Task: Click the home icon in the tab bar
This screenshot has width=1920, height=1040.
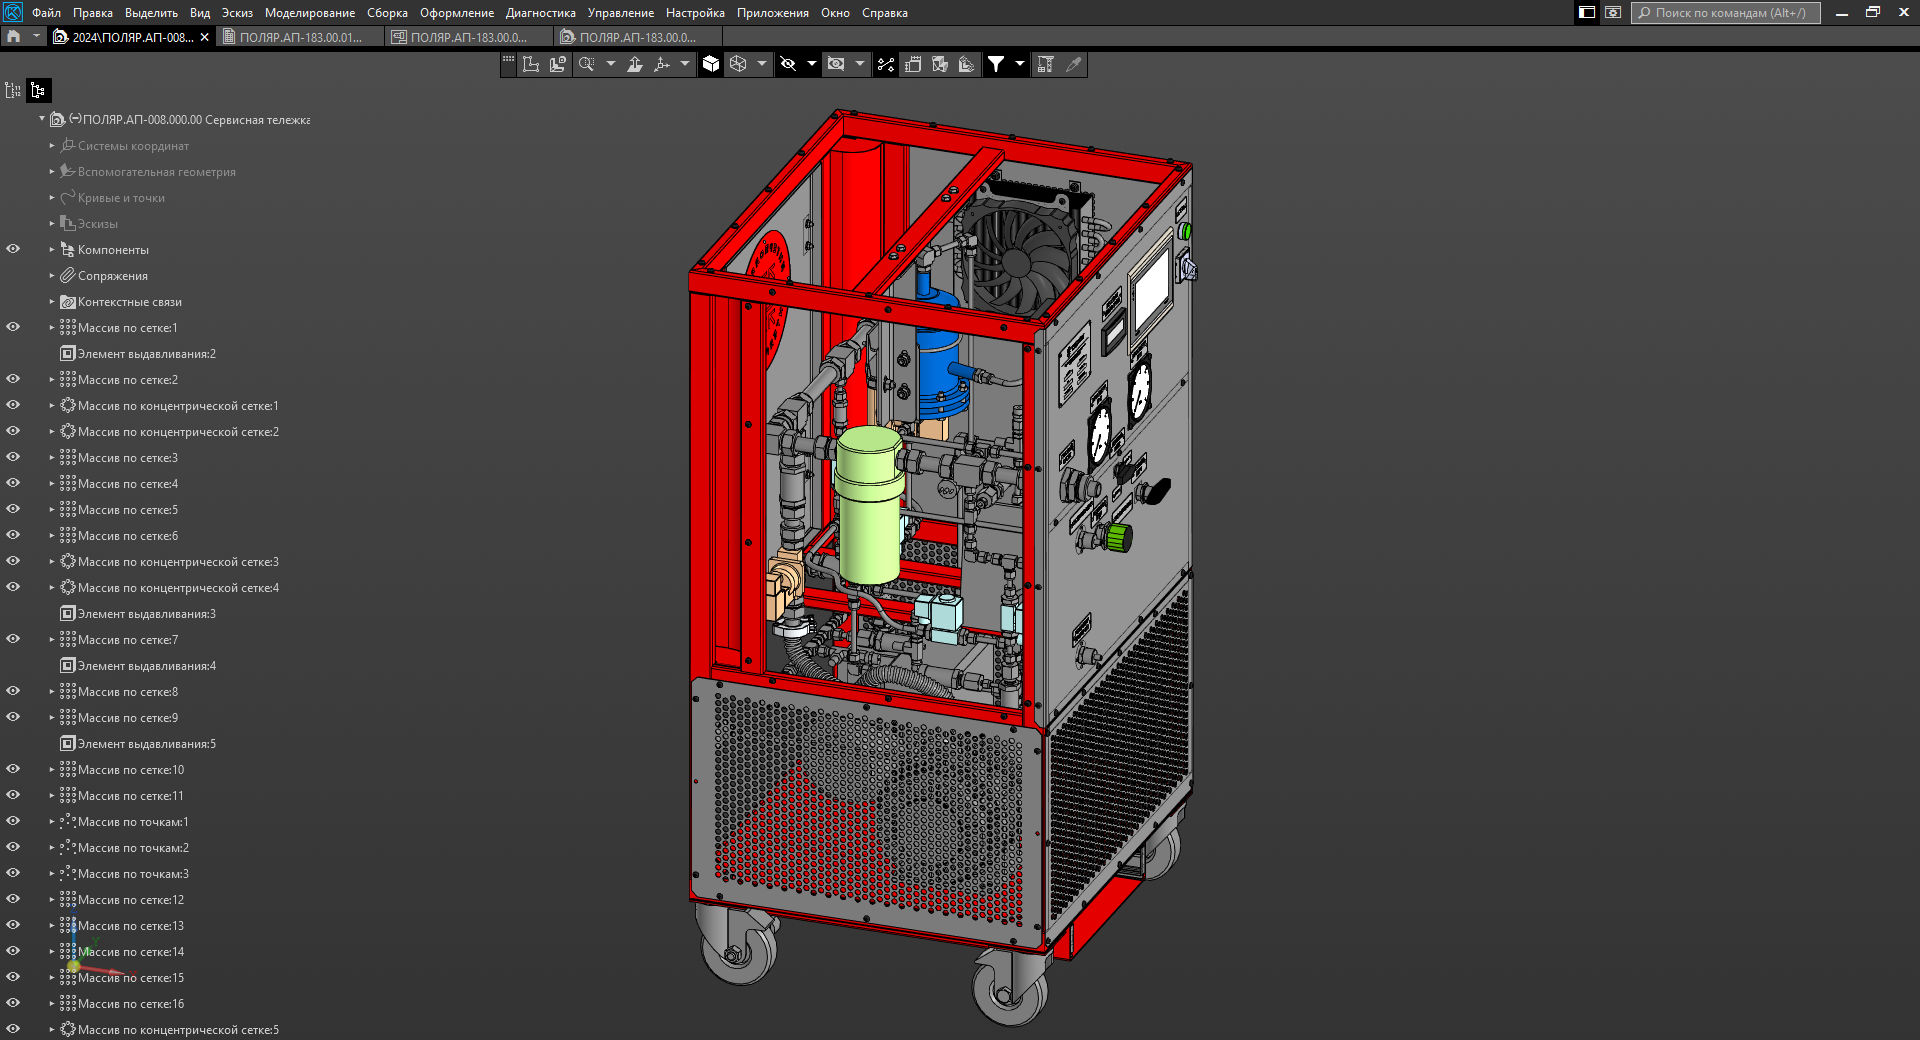Action: pyautogui.click(x=13, y=37)
